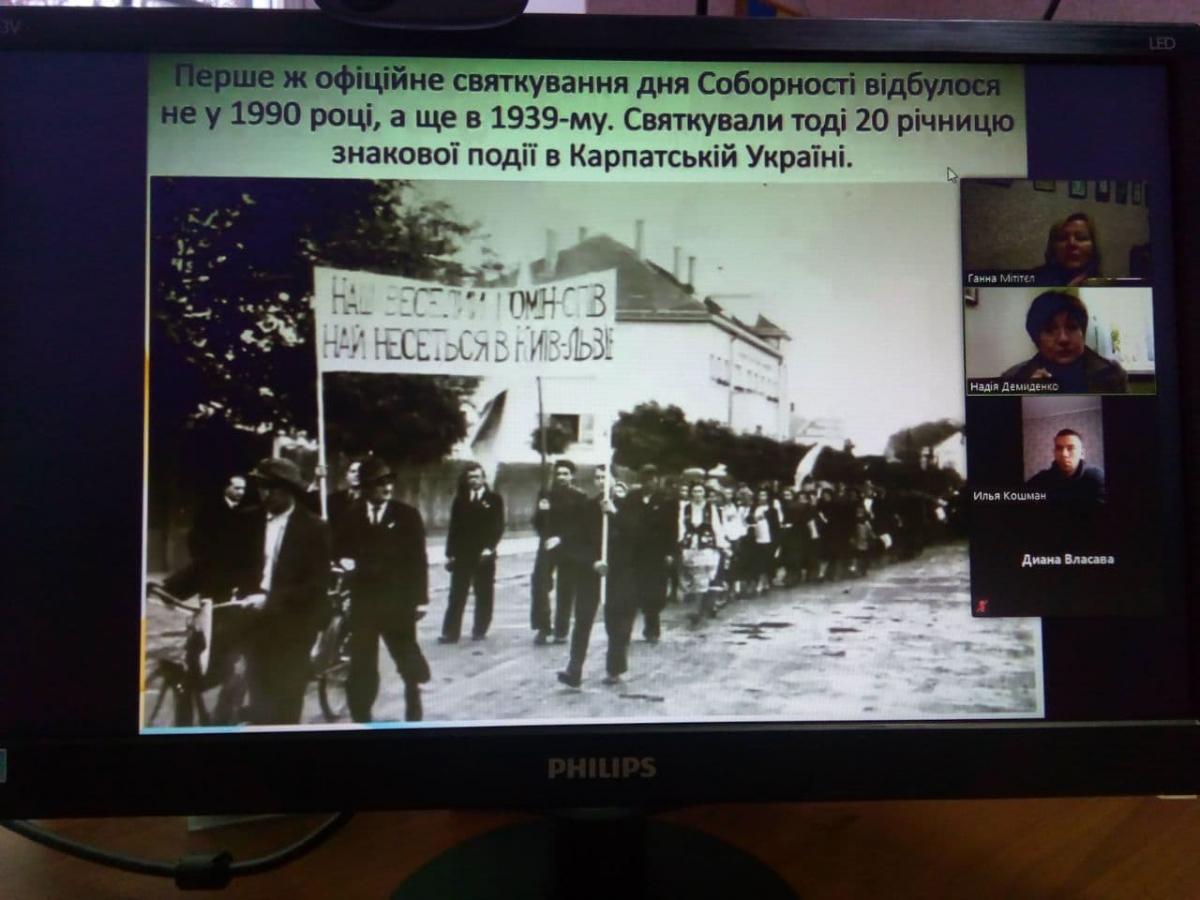Click the slide heading starting 'Перше ж офіційне святкування'
The image size is (1200, 900).
(588, 117)
